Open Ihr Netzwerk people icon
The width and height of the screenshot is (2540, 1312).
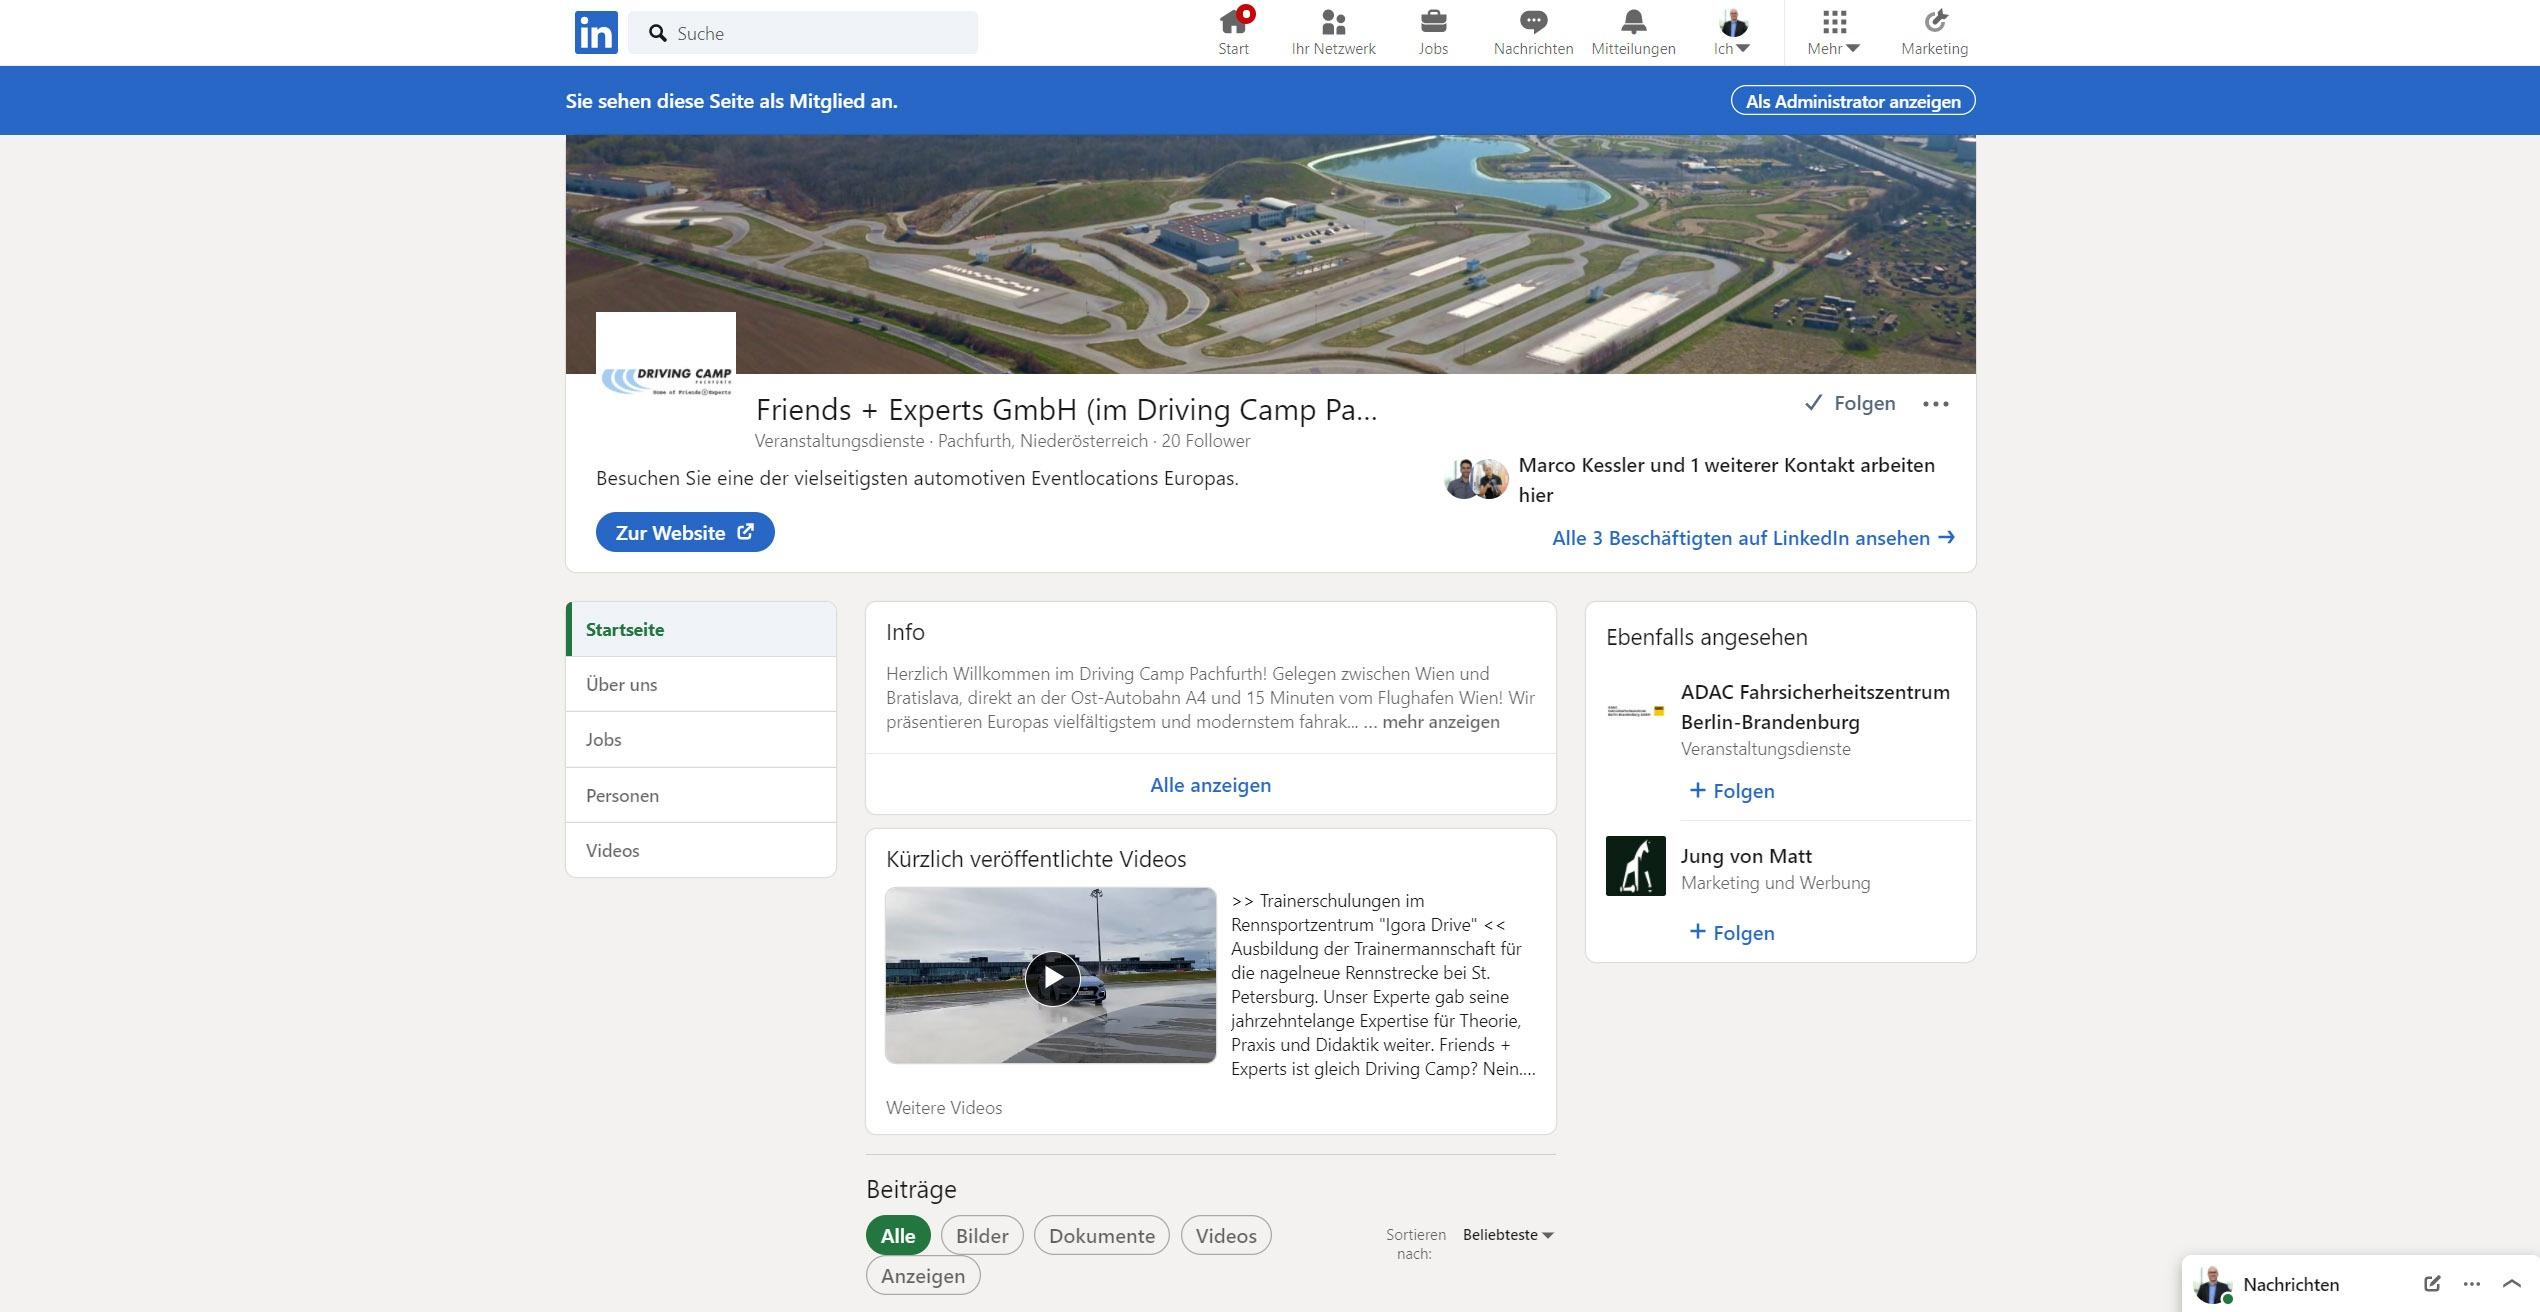1333,32
